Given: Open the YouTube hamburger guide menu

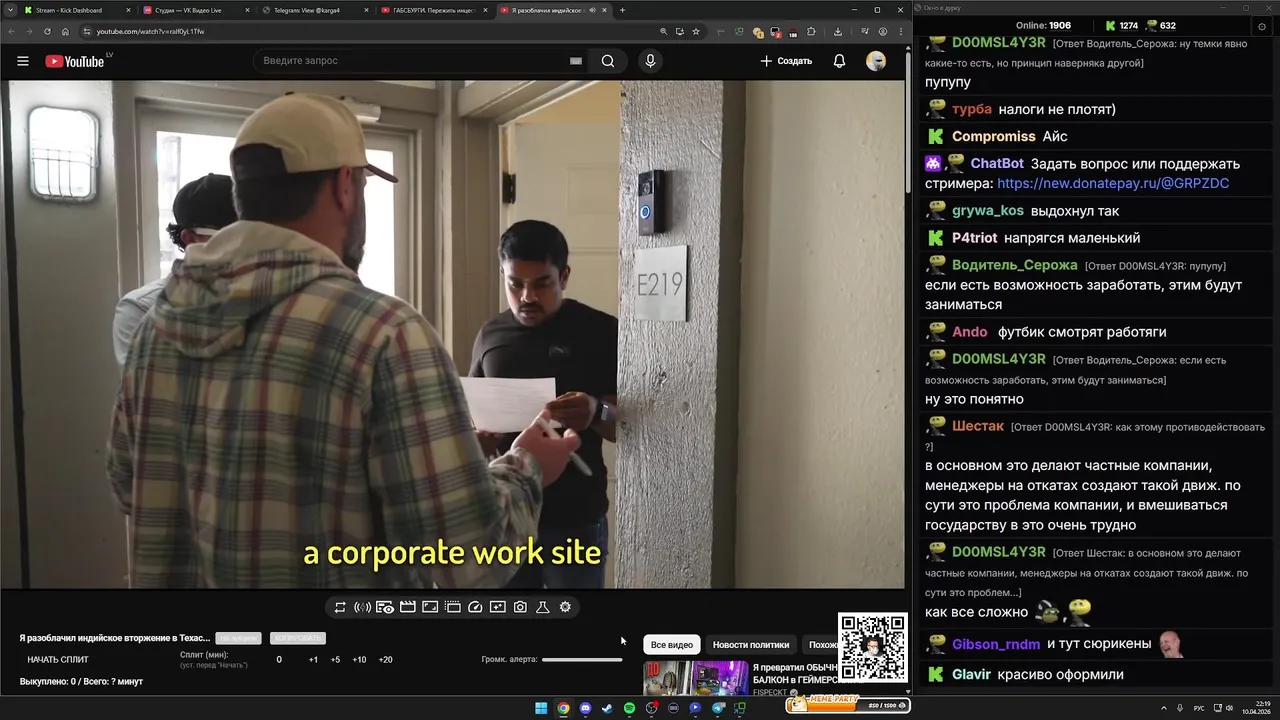Looking at the screenshot, I should 22,61.
